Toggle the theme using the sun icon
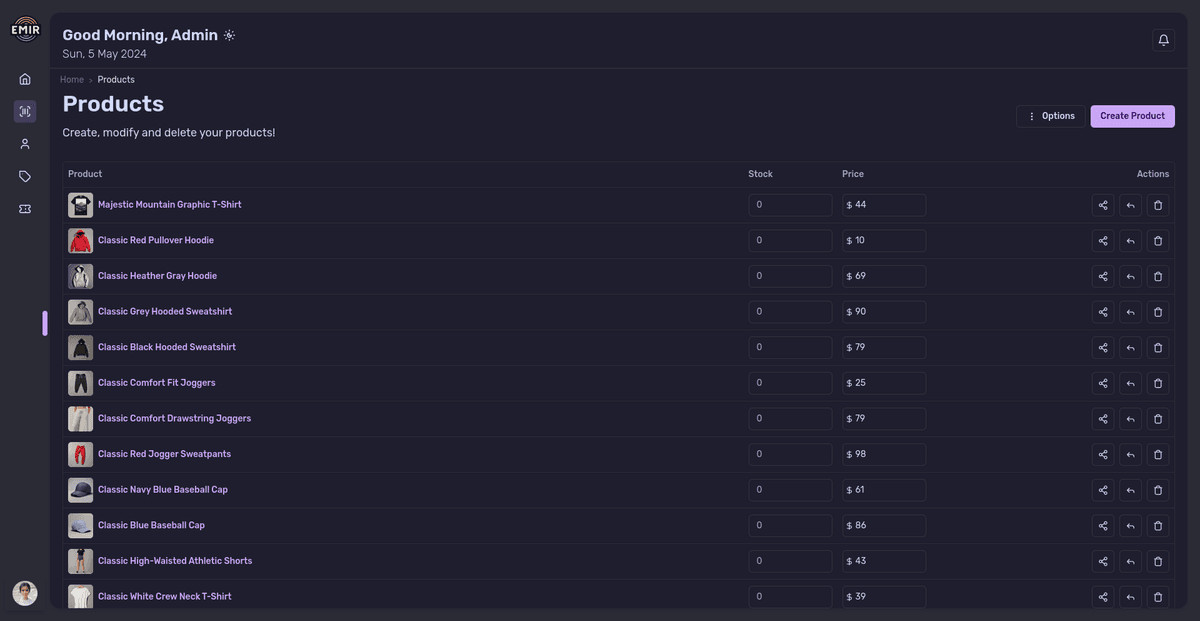 click(228, 34)
